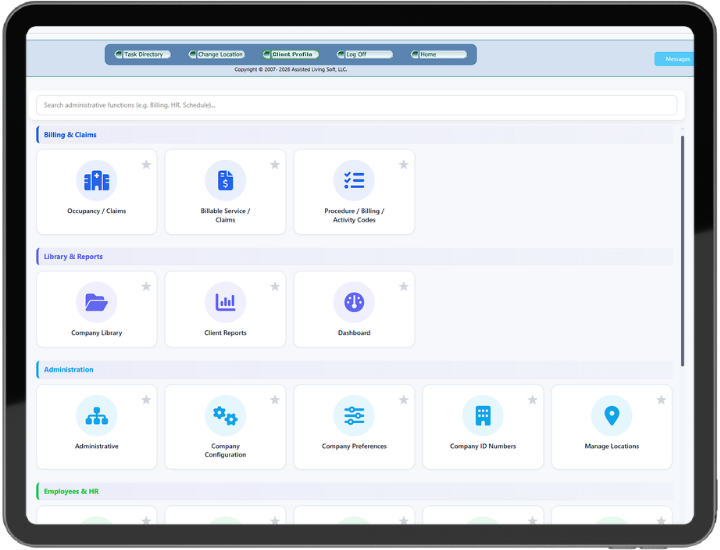This screenshot has width=720, height=550.
Task: Favorite the Company Configuration card star
Action: tap(275, 400)
